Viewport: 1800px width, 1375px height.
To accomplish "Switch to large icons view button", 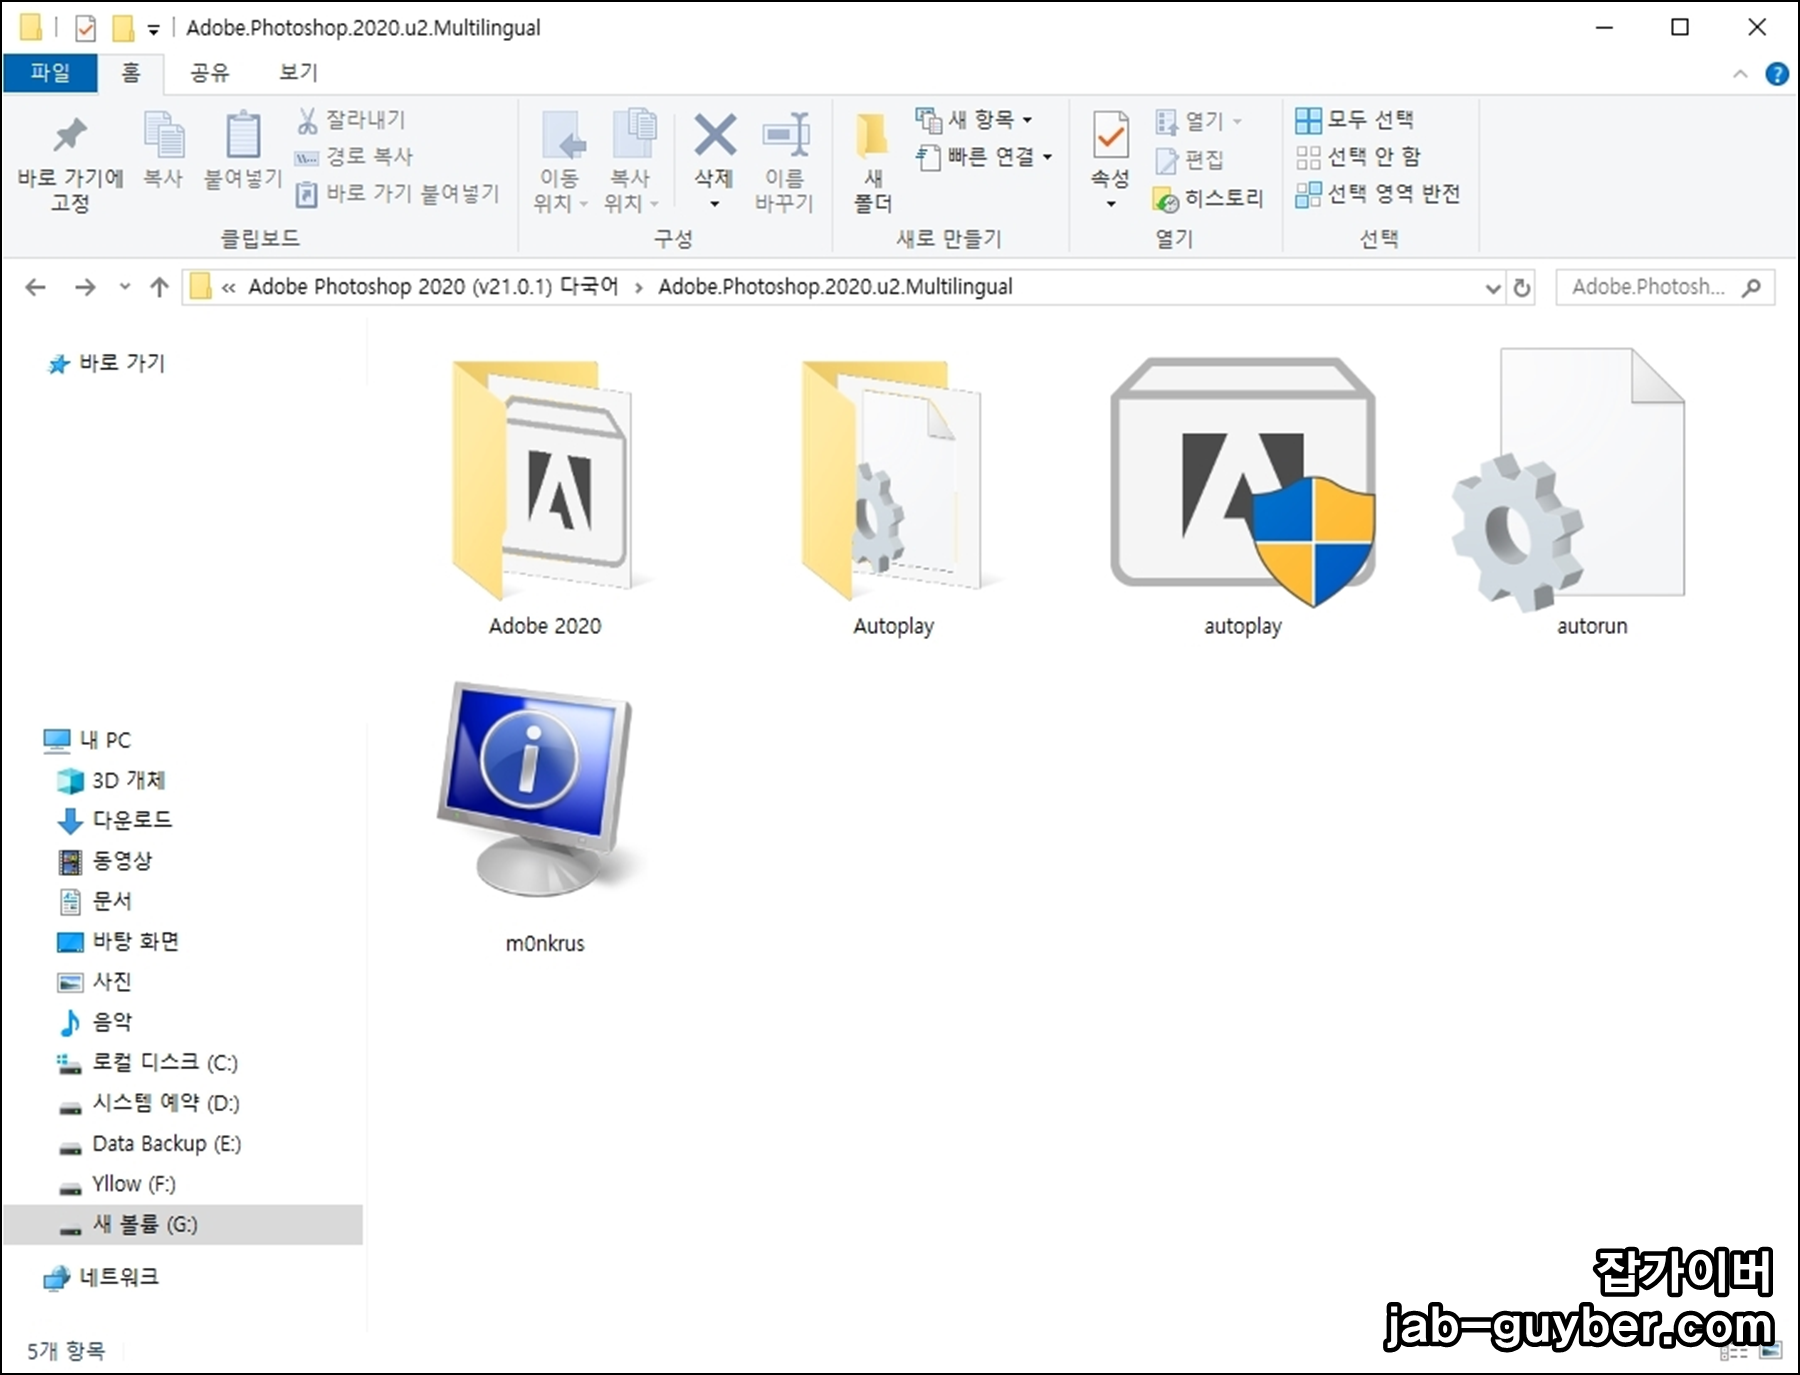I will tap(1771, 1352).
